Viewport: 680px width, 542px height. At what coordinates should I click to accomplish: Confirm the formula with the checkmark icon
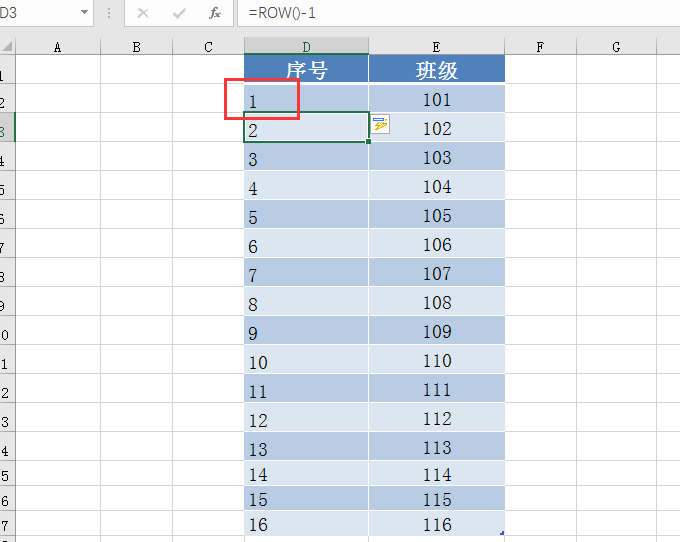pyautogui.click(x=179, y=13)
